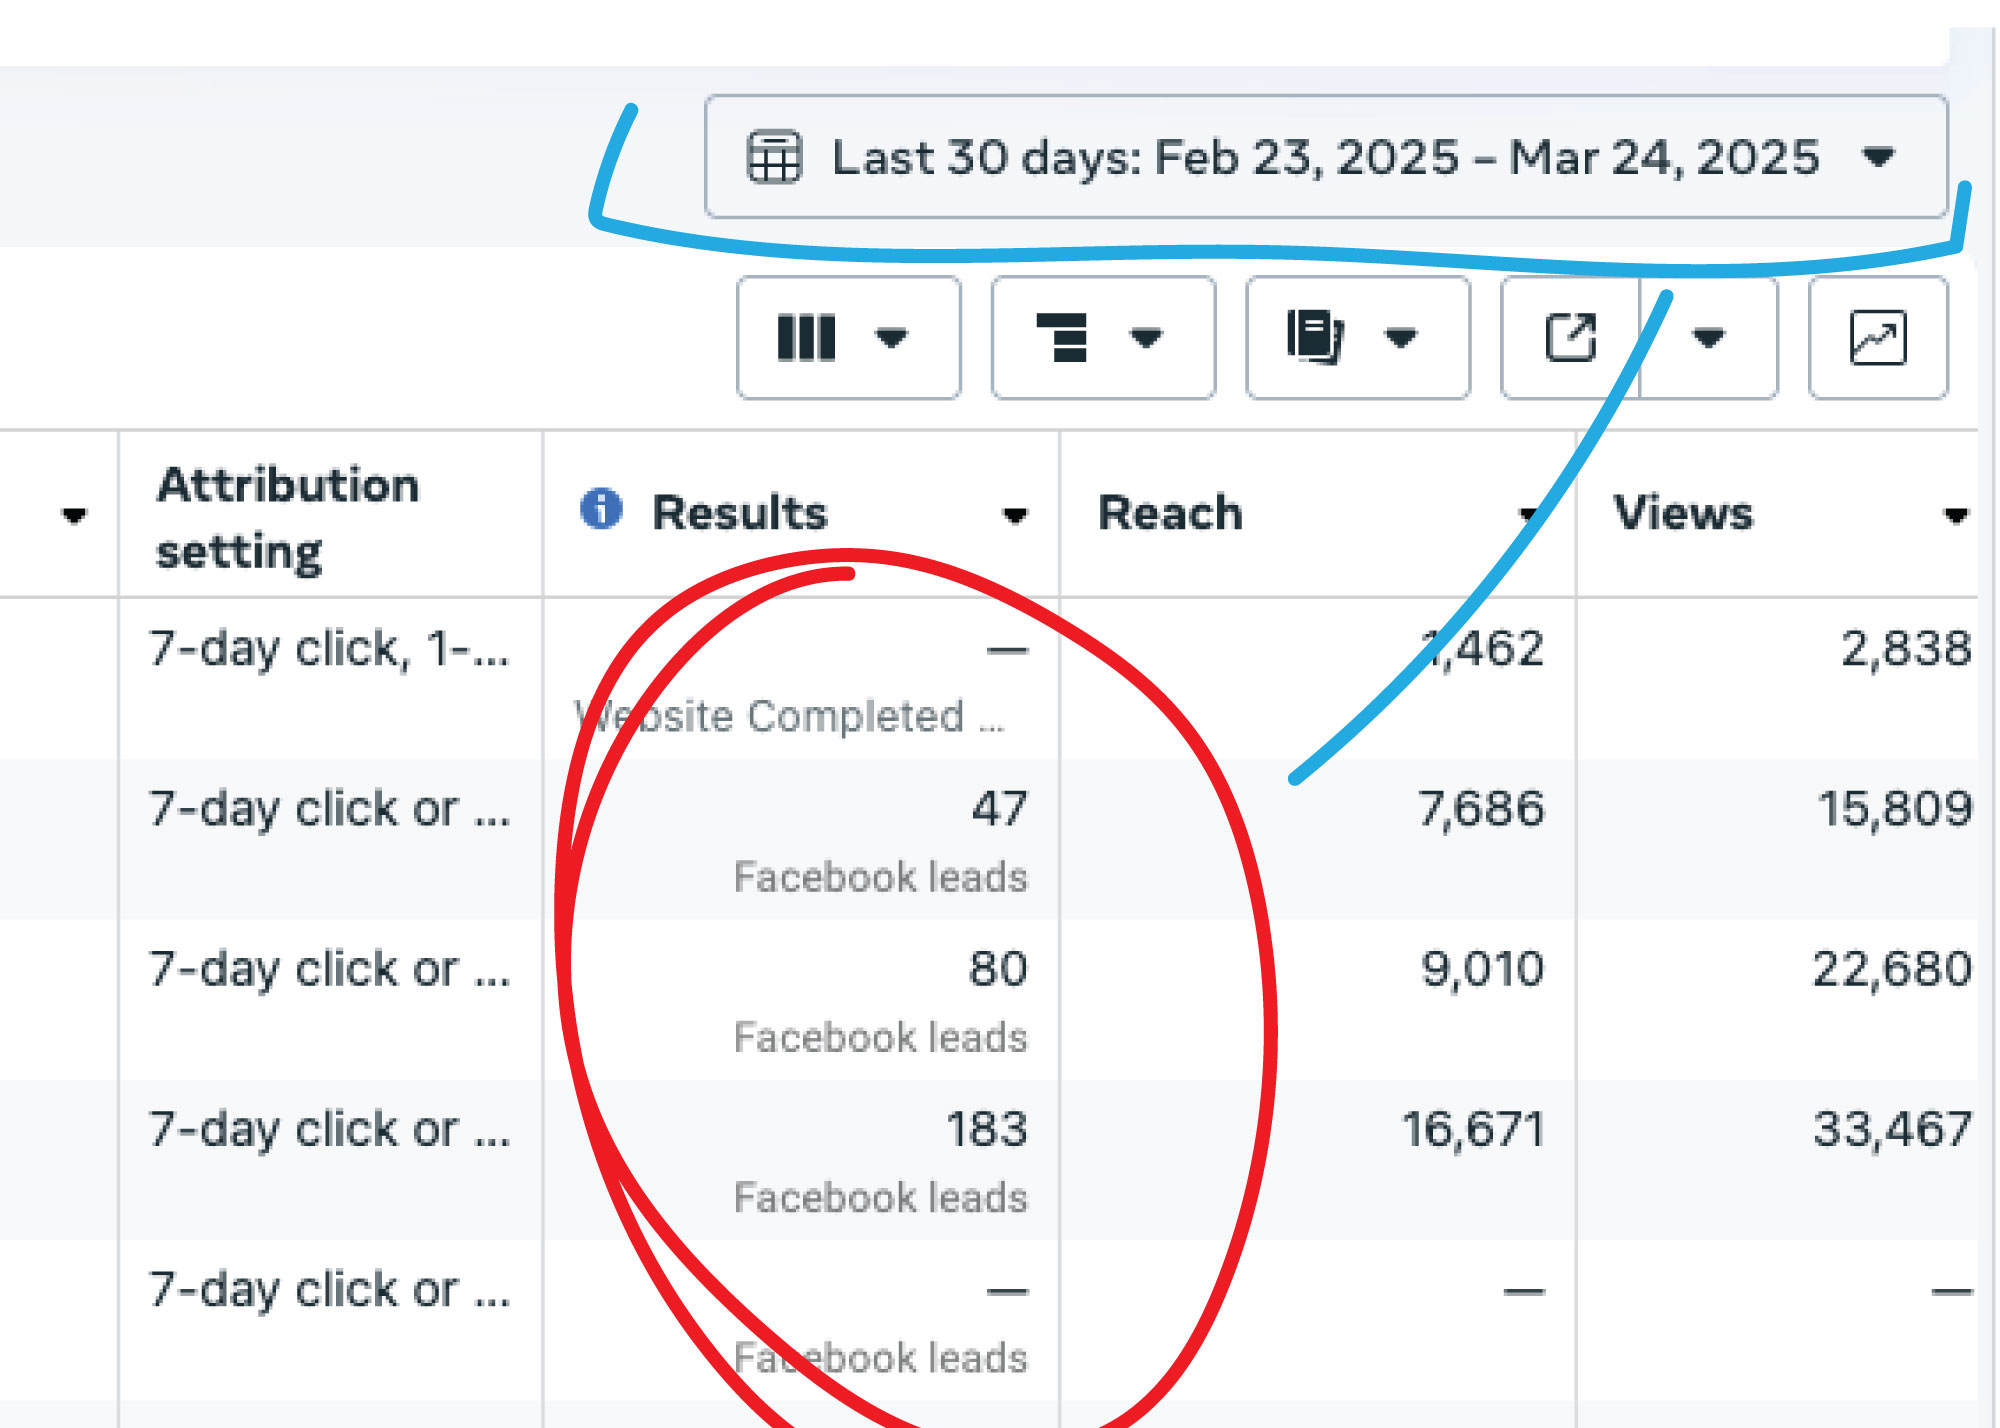Click the Attribution setting column header
Viewport: 2000px width, 1428px height.
[x=288, y=516]
